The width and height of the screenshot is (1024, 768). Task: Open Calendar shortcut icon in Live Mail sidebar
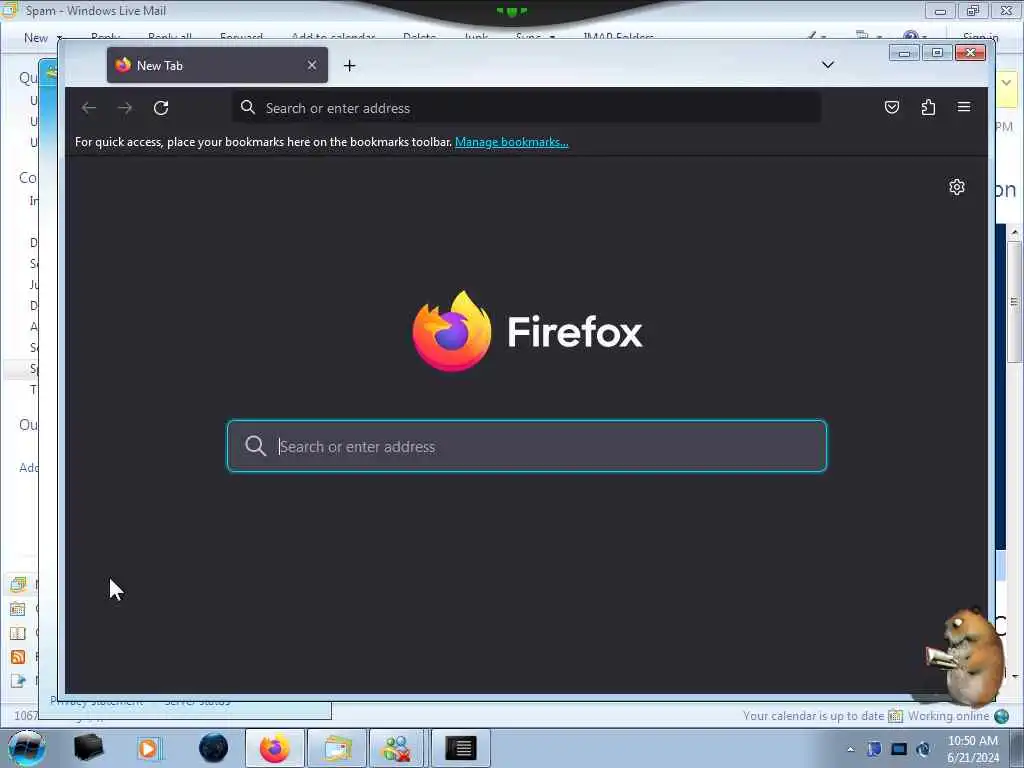coord(18,609)
